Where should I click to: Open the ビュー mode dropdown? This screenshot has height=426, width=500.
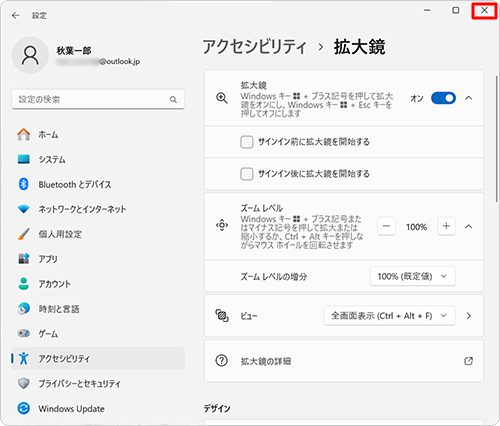390,316
